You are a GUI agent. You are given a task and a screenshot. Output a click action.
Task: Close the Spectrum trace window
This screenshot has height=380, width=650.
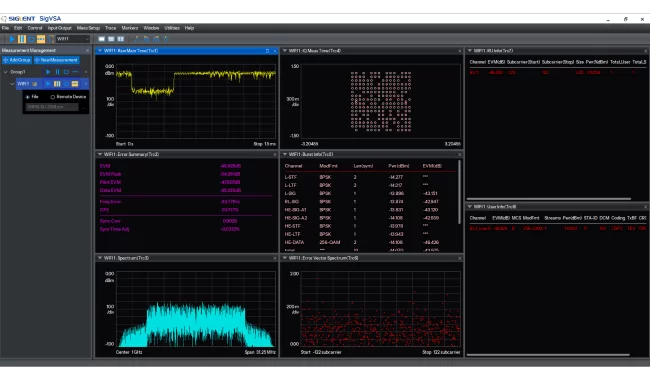point(274,258)
